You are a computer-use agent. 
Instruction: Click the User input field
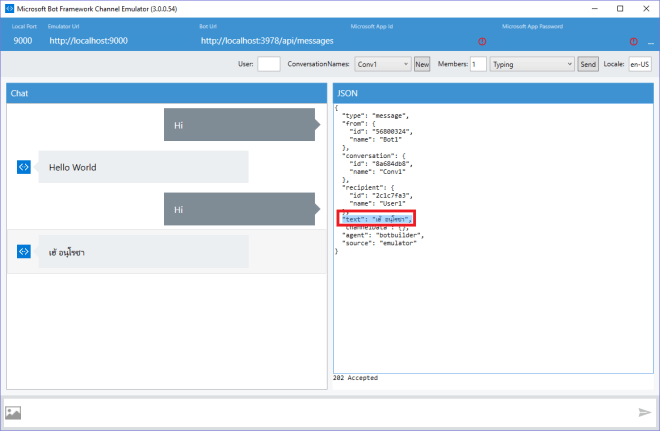click(269, 64)
